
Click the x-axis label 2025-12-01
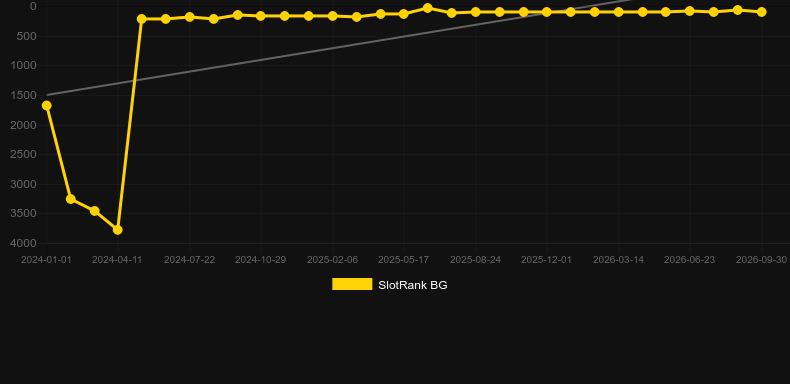(x=547, y=260)
